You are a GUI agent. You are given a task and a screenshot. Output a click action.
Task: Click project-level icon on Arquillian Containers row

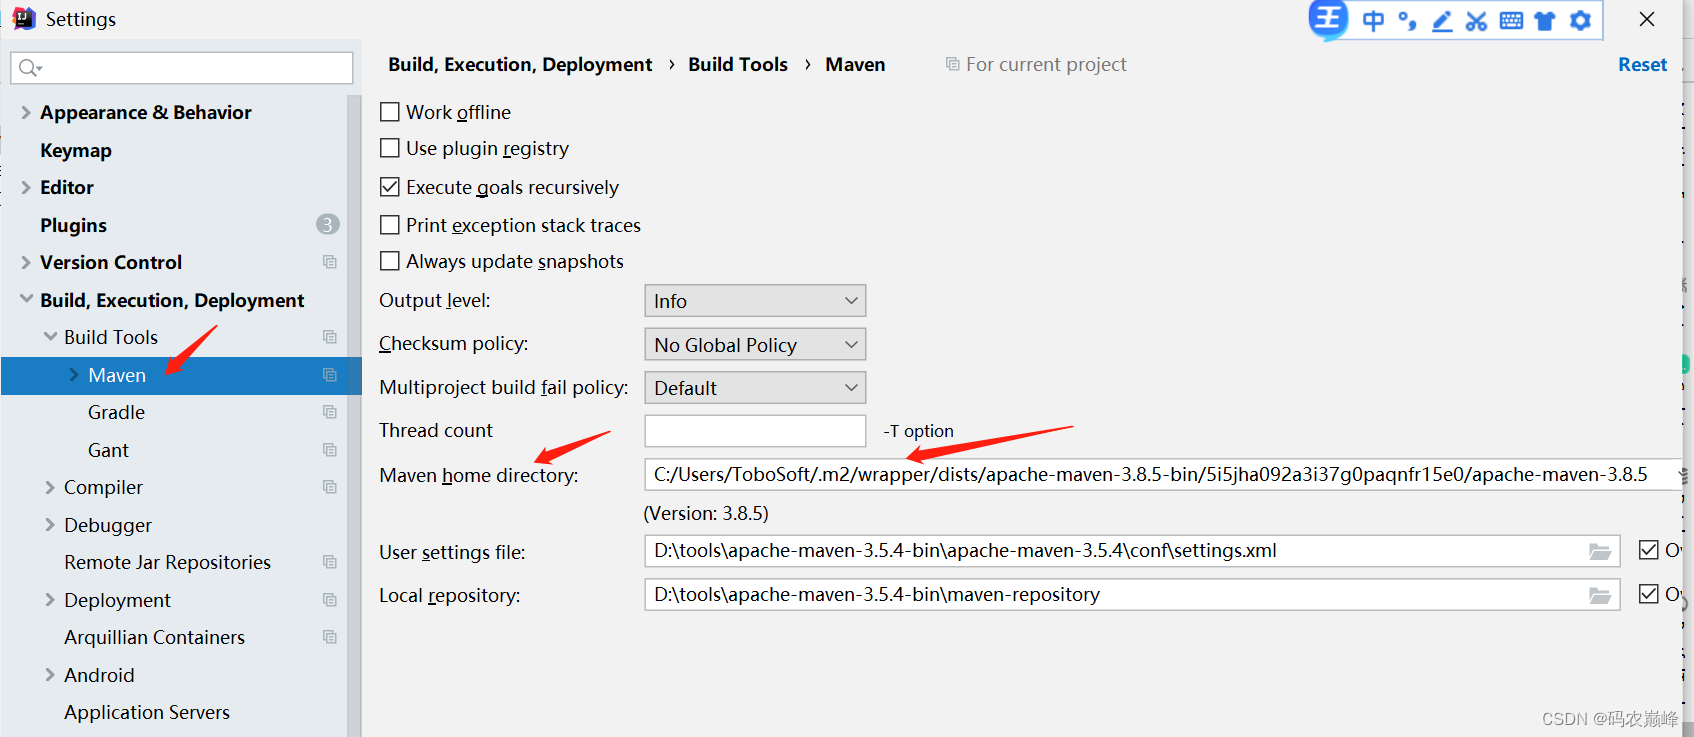(329, 637)
